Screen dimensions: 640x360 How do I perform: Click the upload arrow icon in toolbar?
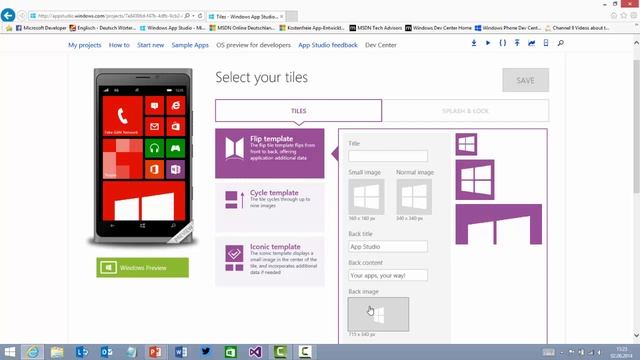tap(517, 43)
